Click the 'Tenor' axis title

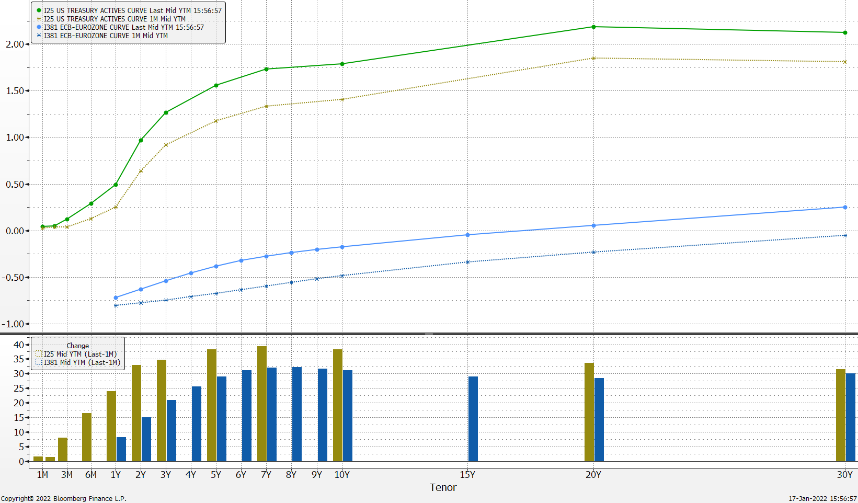tap(443, 487)
